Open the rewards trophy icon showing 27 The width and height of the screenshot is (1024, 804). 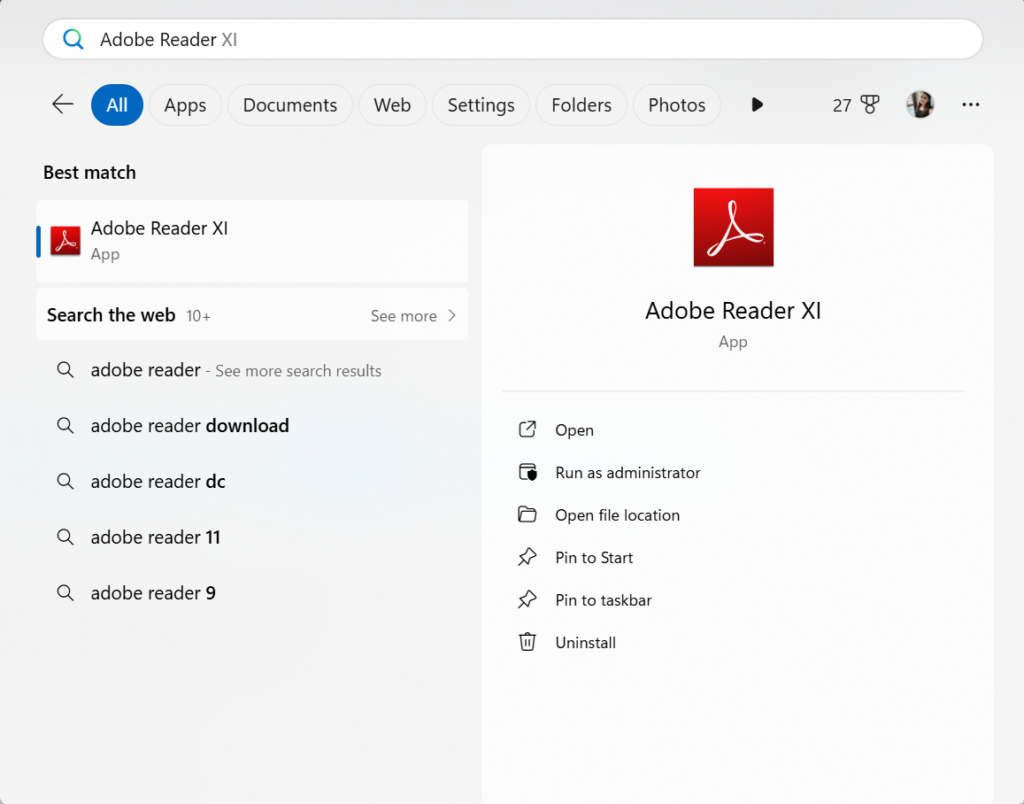pyautogui.click(x=870, y=105)
